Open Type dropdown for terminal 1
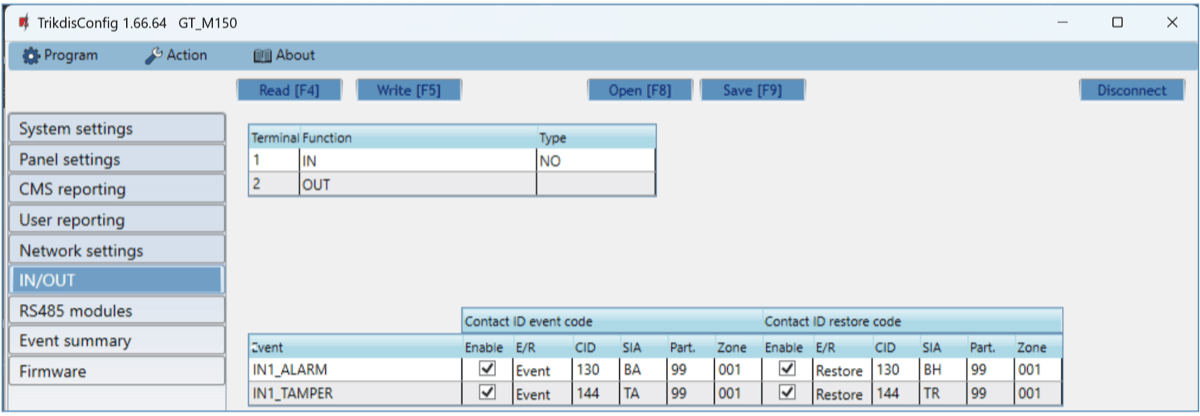 595,160
